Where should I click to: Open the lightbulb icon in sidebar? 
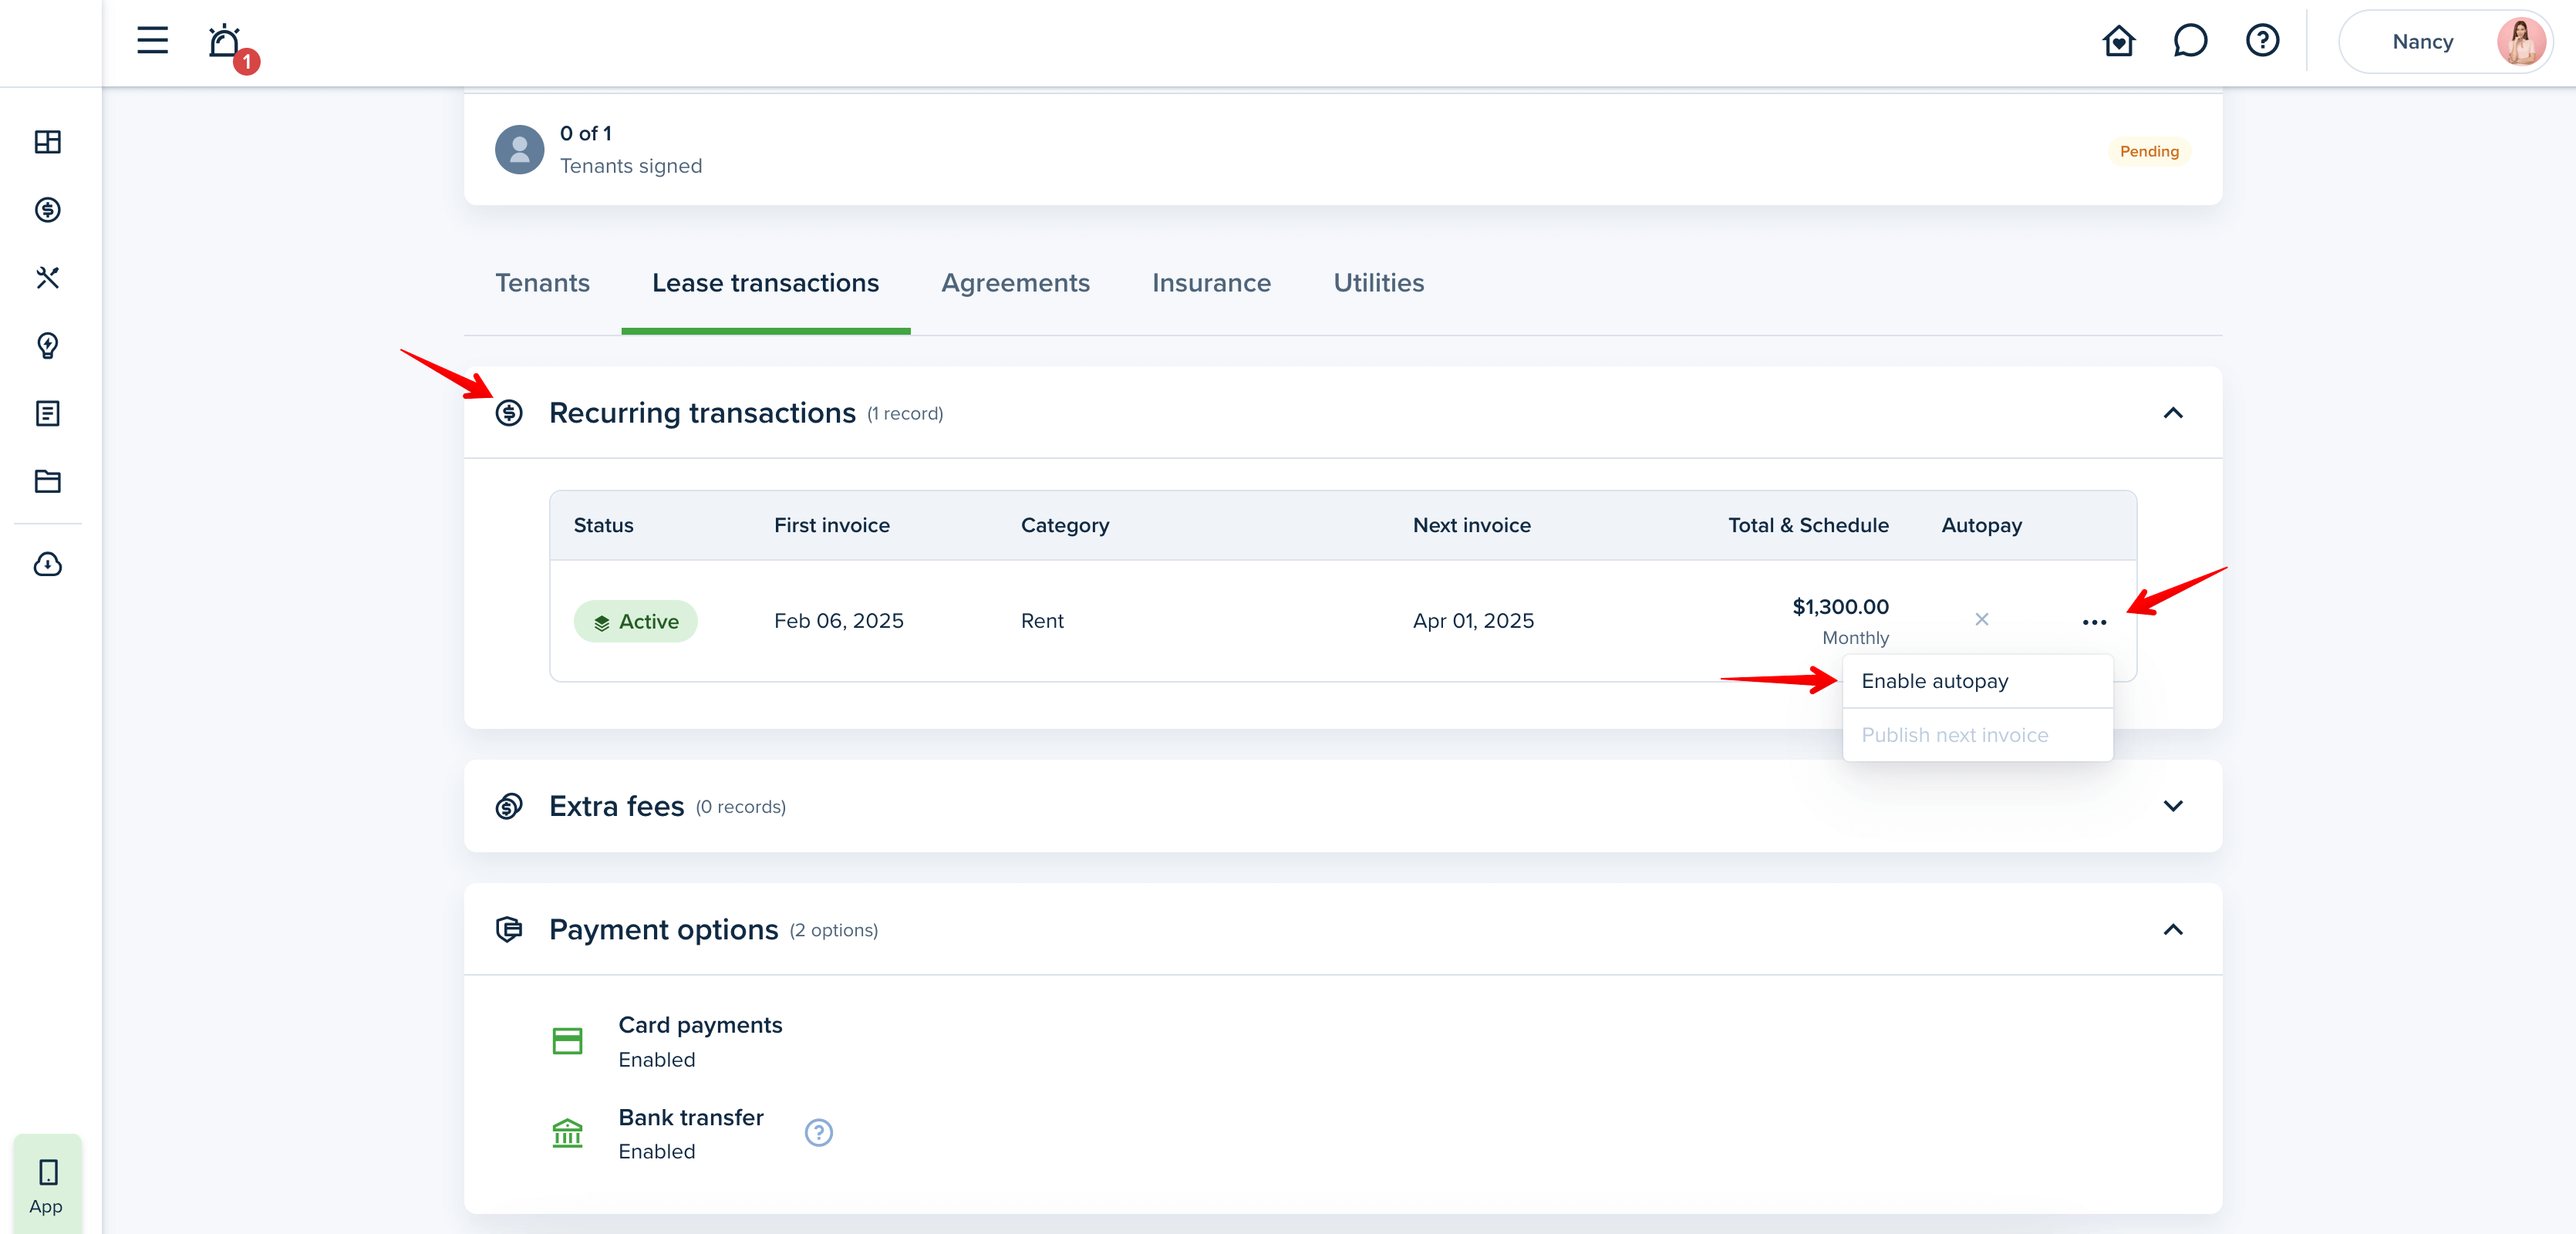pos(47,346)
